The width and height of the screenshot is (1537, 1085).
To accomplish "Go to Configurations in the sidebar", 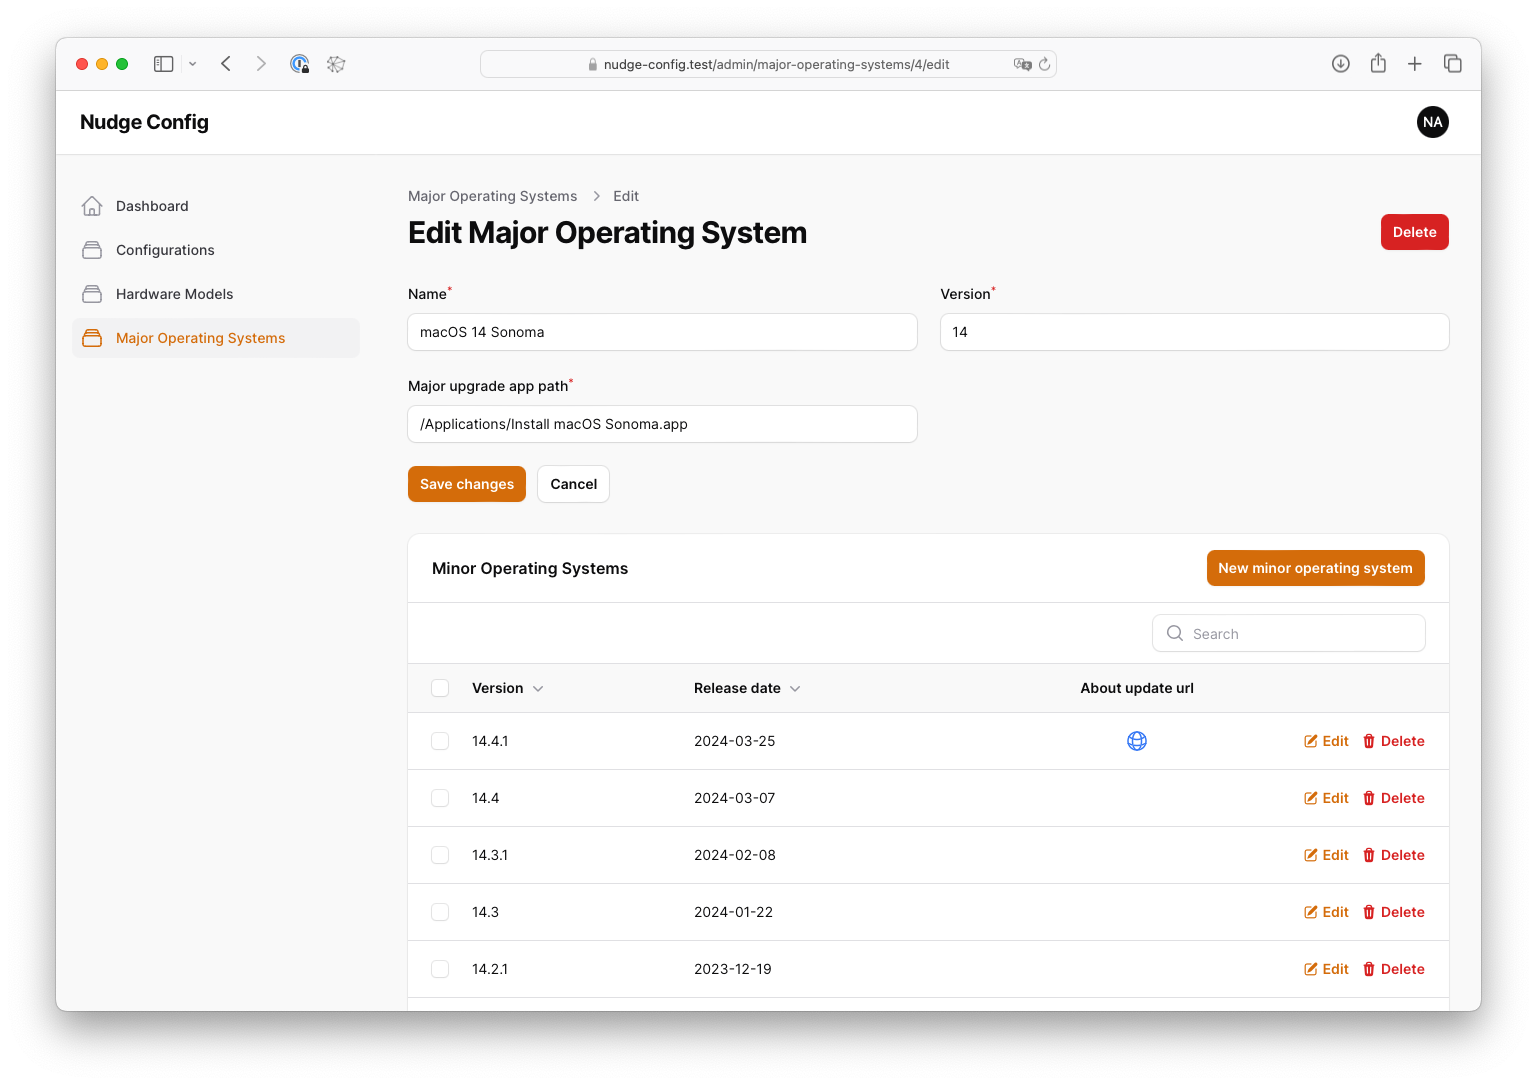I will coord(165,250).
